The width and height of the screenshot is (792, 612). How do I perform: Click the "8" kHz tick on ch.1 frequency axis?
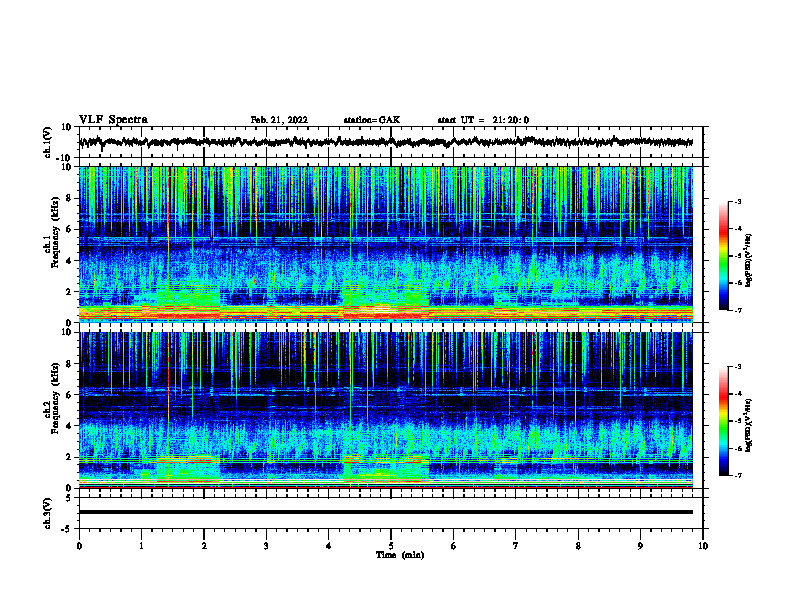(x=69, y=198)
